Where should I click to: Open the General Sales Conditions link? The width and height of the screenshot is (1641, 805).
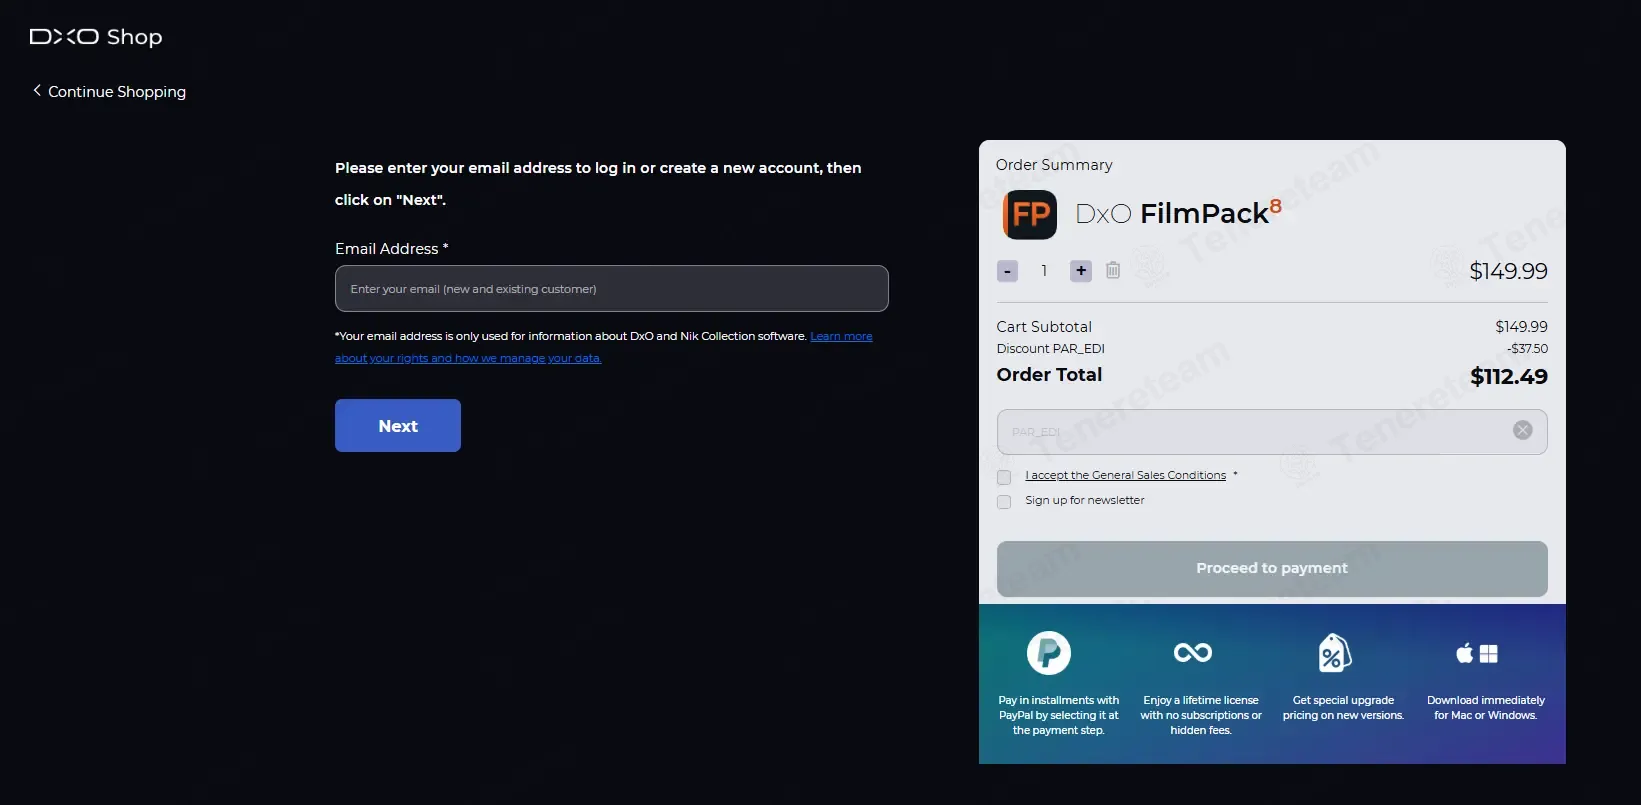click(x=1125, y=475)
